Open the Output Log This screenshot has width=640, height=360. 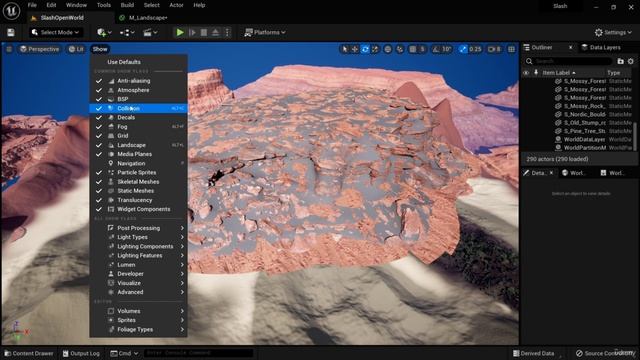(x=81, y=353)
